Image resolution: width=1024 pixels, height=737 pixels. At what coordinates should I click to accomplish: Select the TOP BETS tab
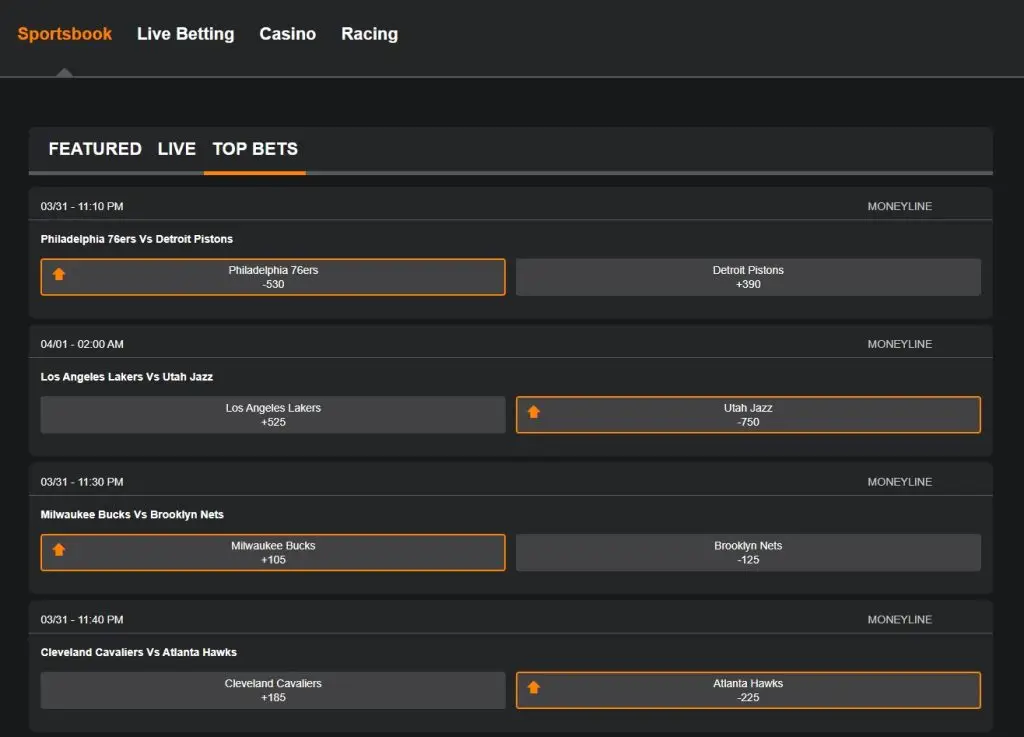click(x=255, y=149)
